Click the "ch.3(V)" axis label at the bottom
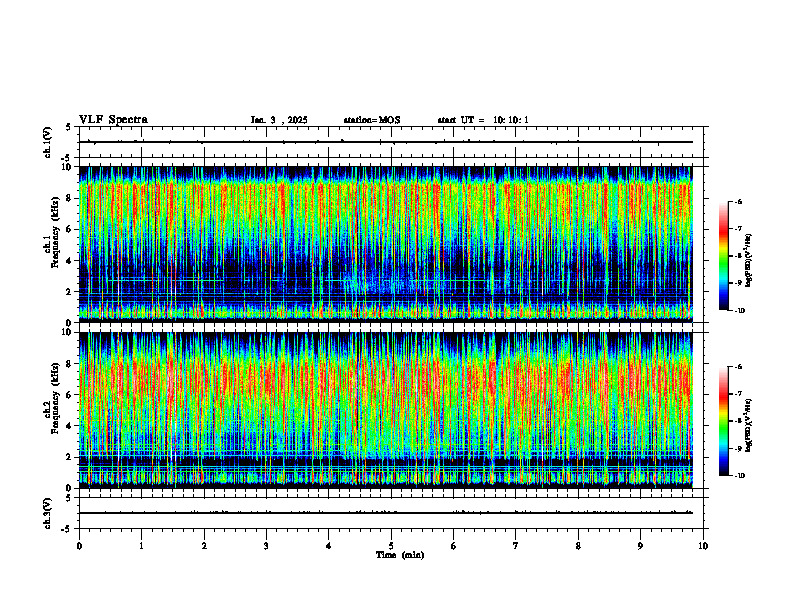 47,513
